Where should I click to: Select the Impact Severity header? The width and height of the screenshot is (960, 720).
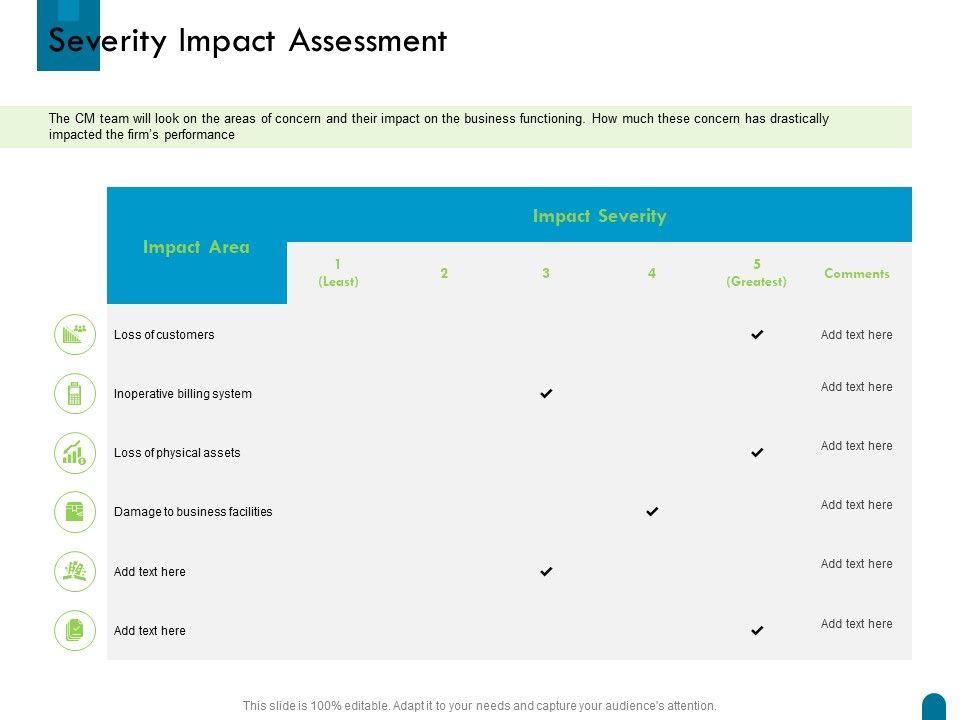[x=599, y=216]
